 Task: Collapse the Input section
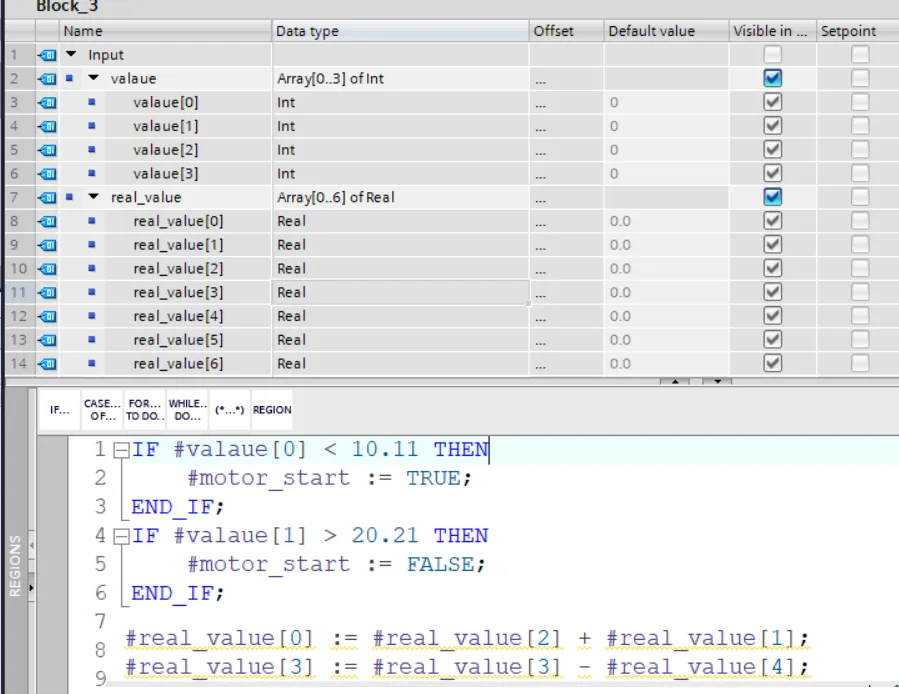pos(71,54)
